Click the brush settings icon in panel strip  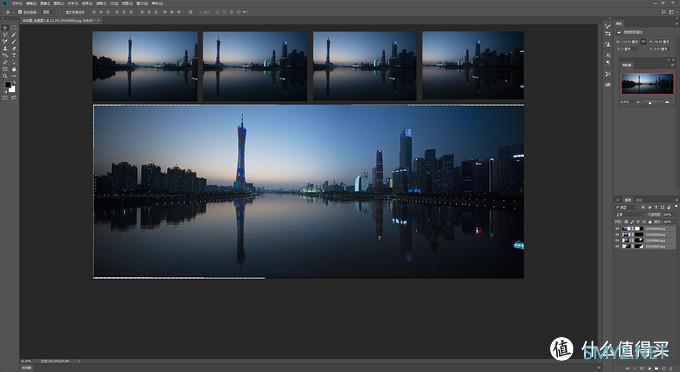[608, 26]
